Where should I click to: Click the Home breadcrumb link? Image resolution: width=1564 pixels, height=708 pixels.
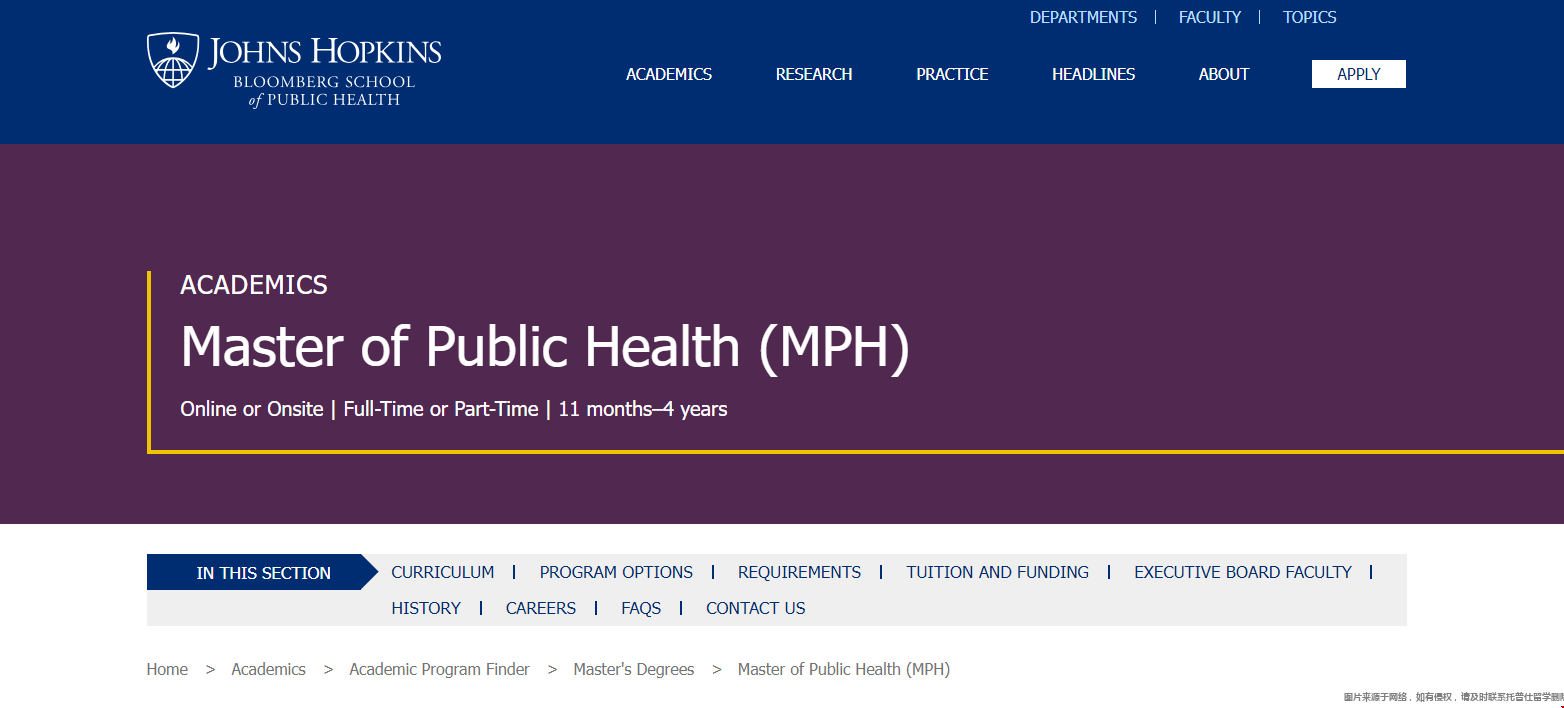click(167, 669)
